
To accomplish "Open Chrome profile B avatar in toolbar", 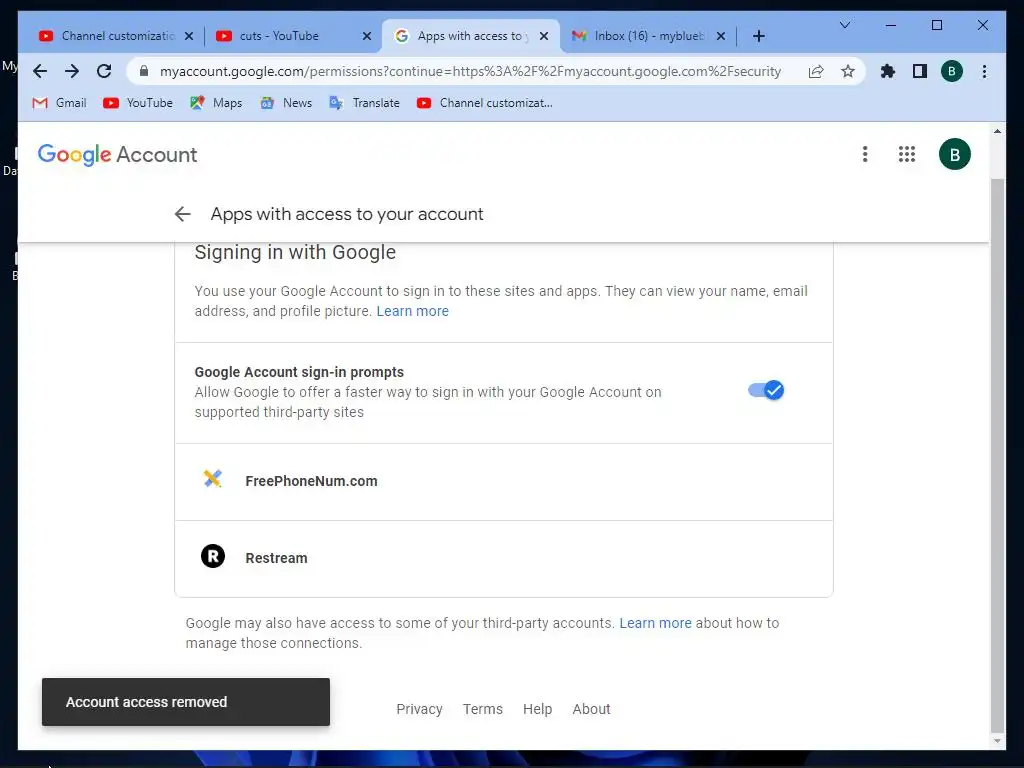I will 952,71.
